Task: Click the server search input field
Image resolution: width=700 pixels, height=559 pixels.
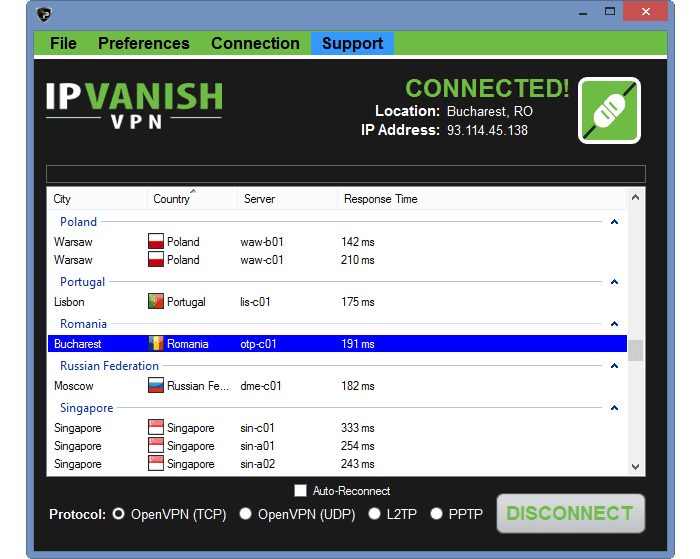Action: pos(346,174)
